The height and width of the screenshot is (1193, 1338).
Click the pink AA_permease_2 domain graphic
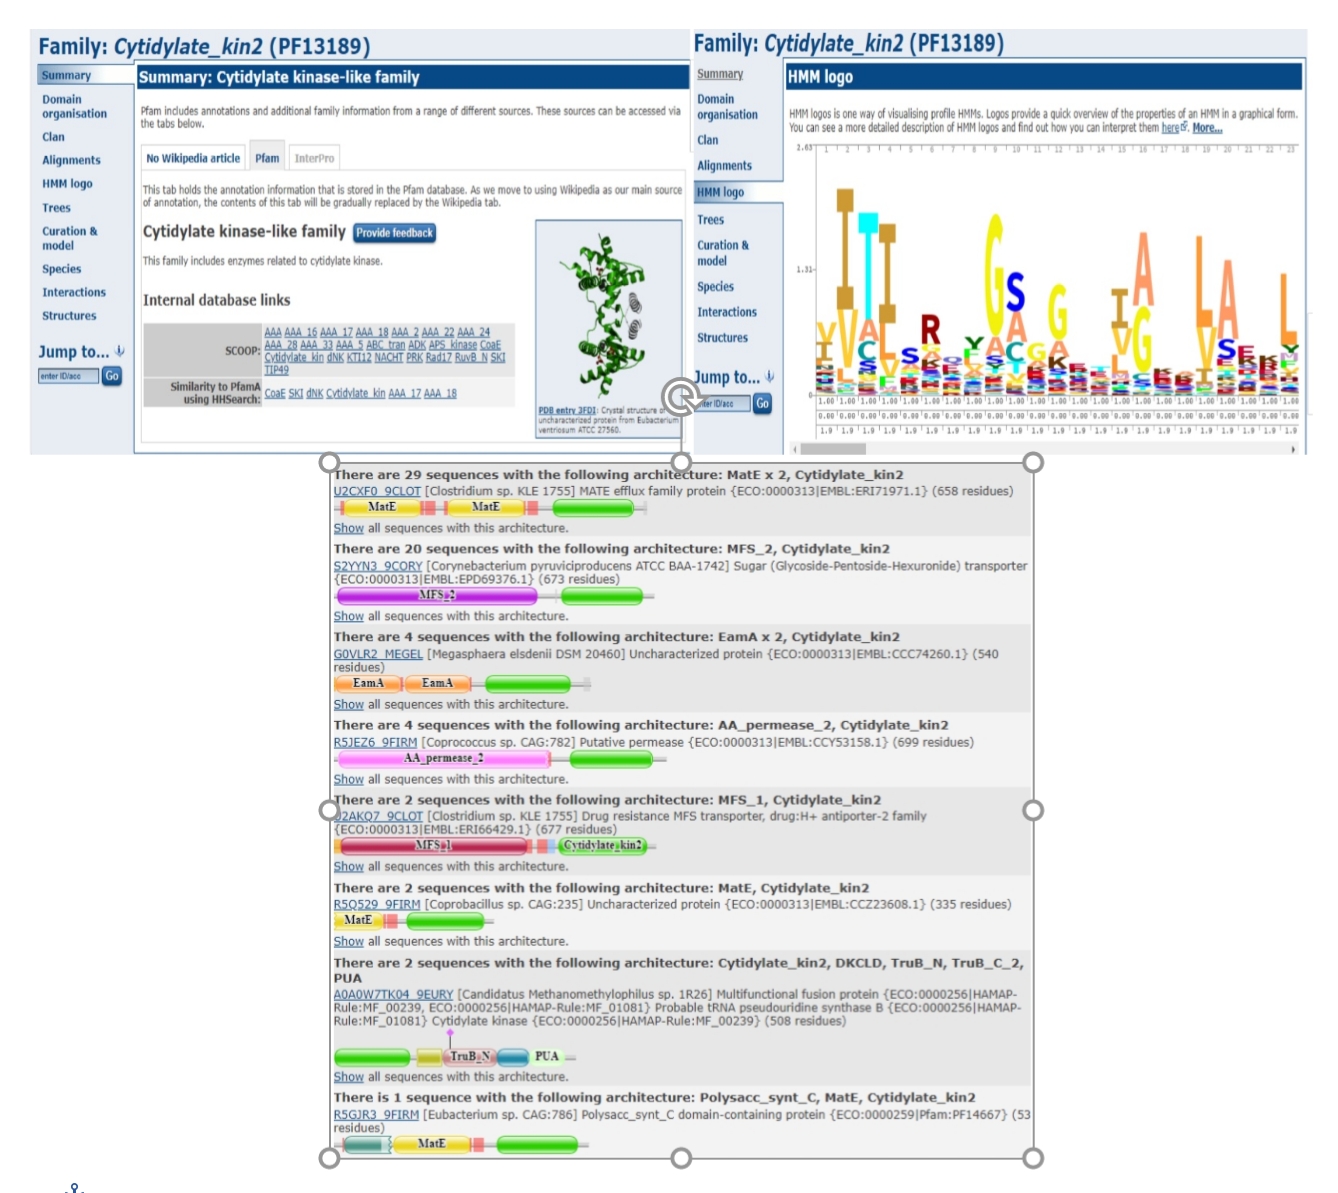(444, 759)
